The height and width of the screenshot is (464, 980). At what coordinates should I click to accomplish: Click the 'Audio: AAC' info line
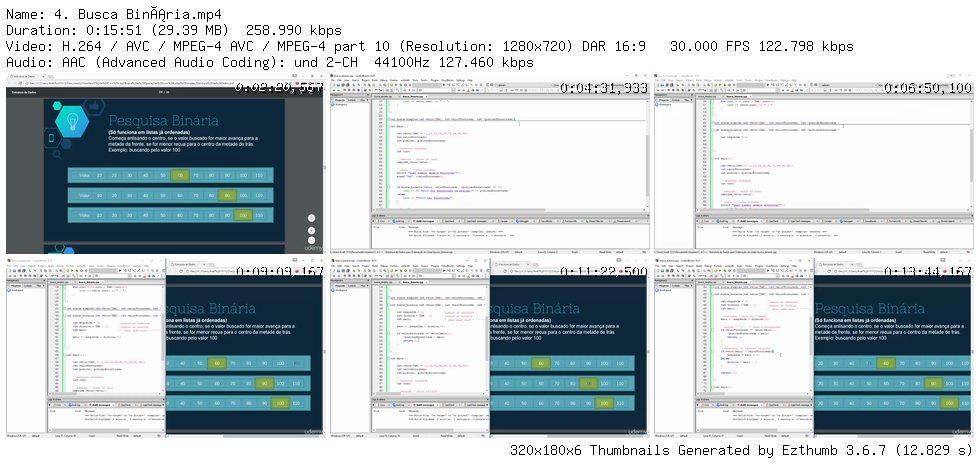click(x=269, y=63)
